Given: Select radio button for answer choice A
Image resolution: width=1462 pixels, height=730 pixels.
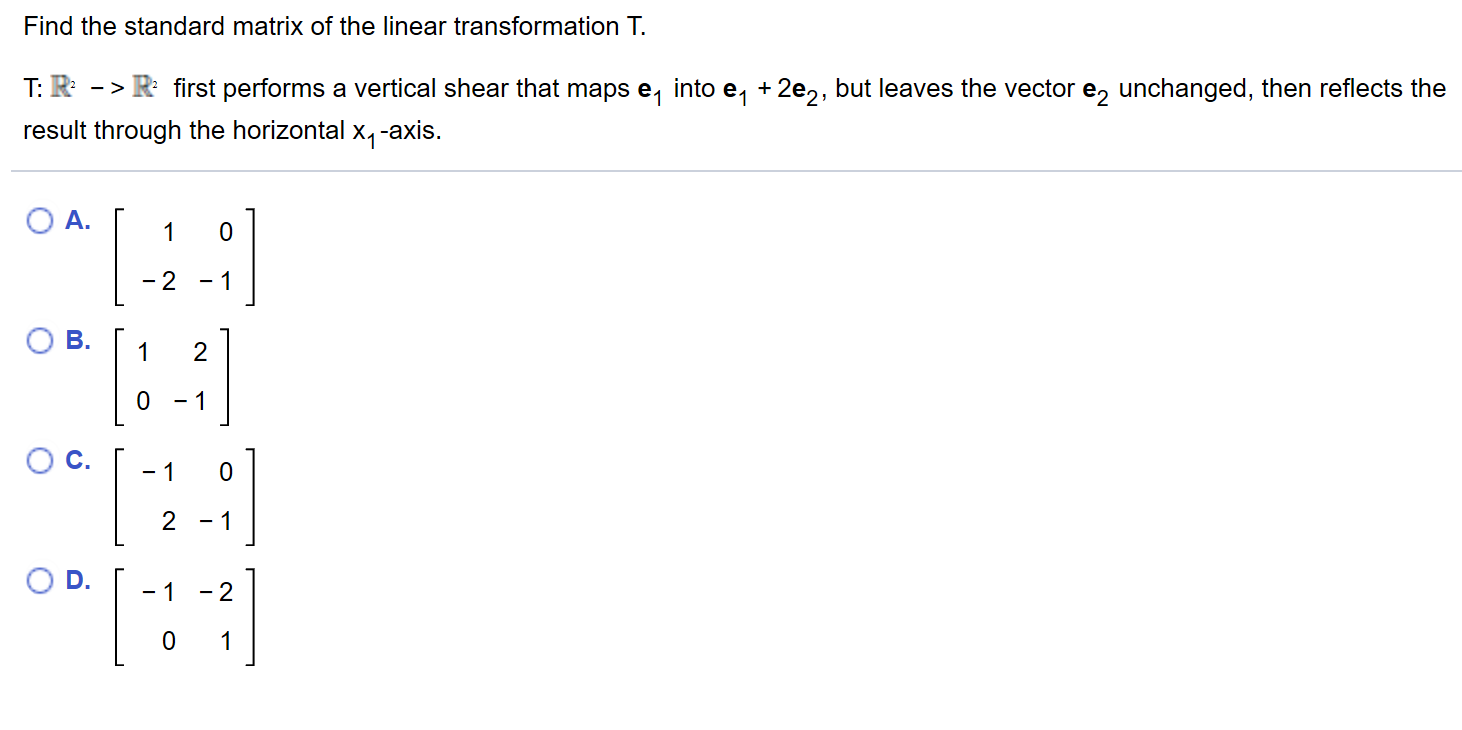Looking at the screenshot, I should pyautogui.click(x=40, y=220).
